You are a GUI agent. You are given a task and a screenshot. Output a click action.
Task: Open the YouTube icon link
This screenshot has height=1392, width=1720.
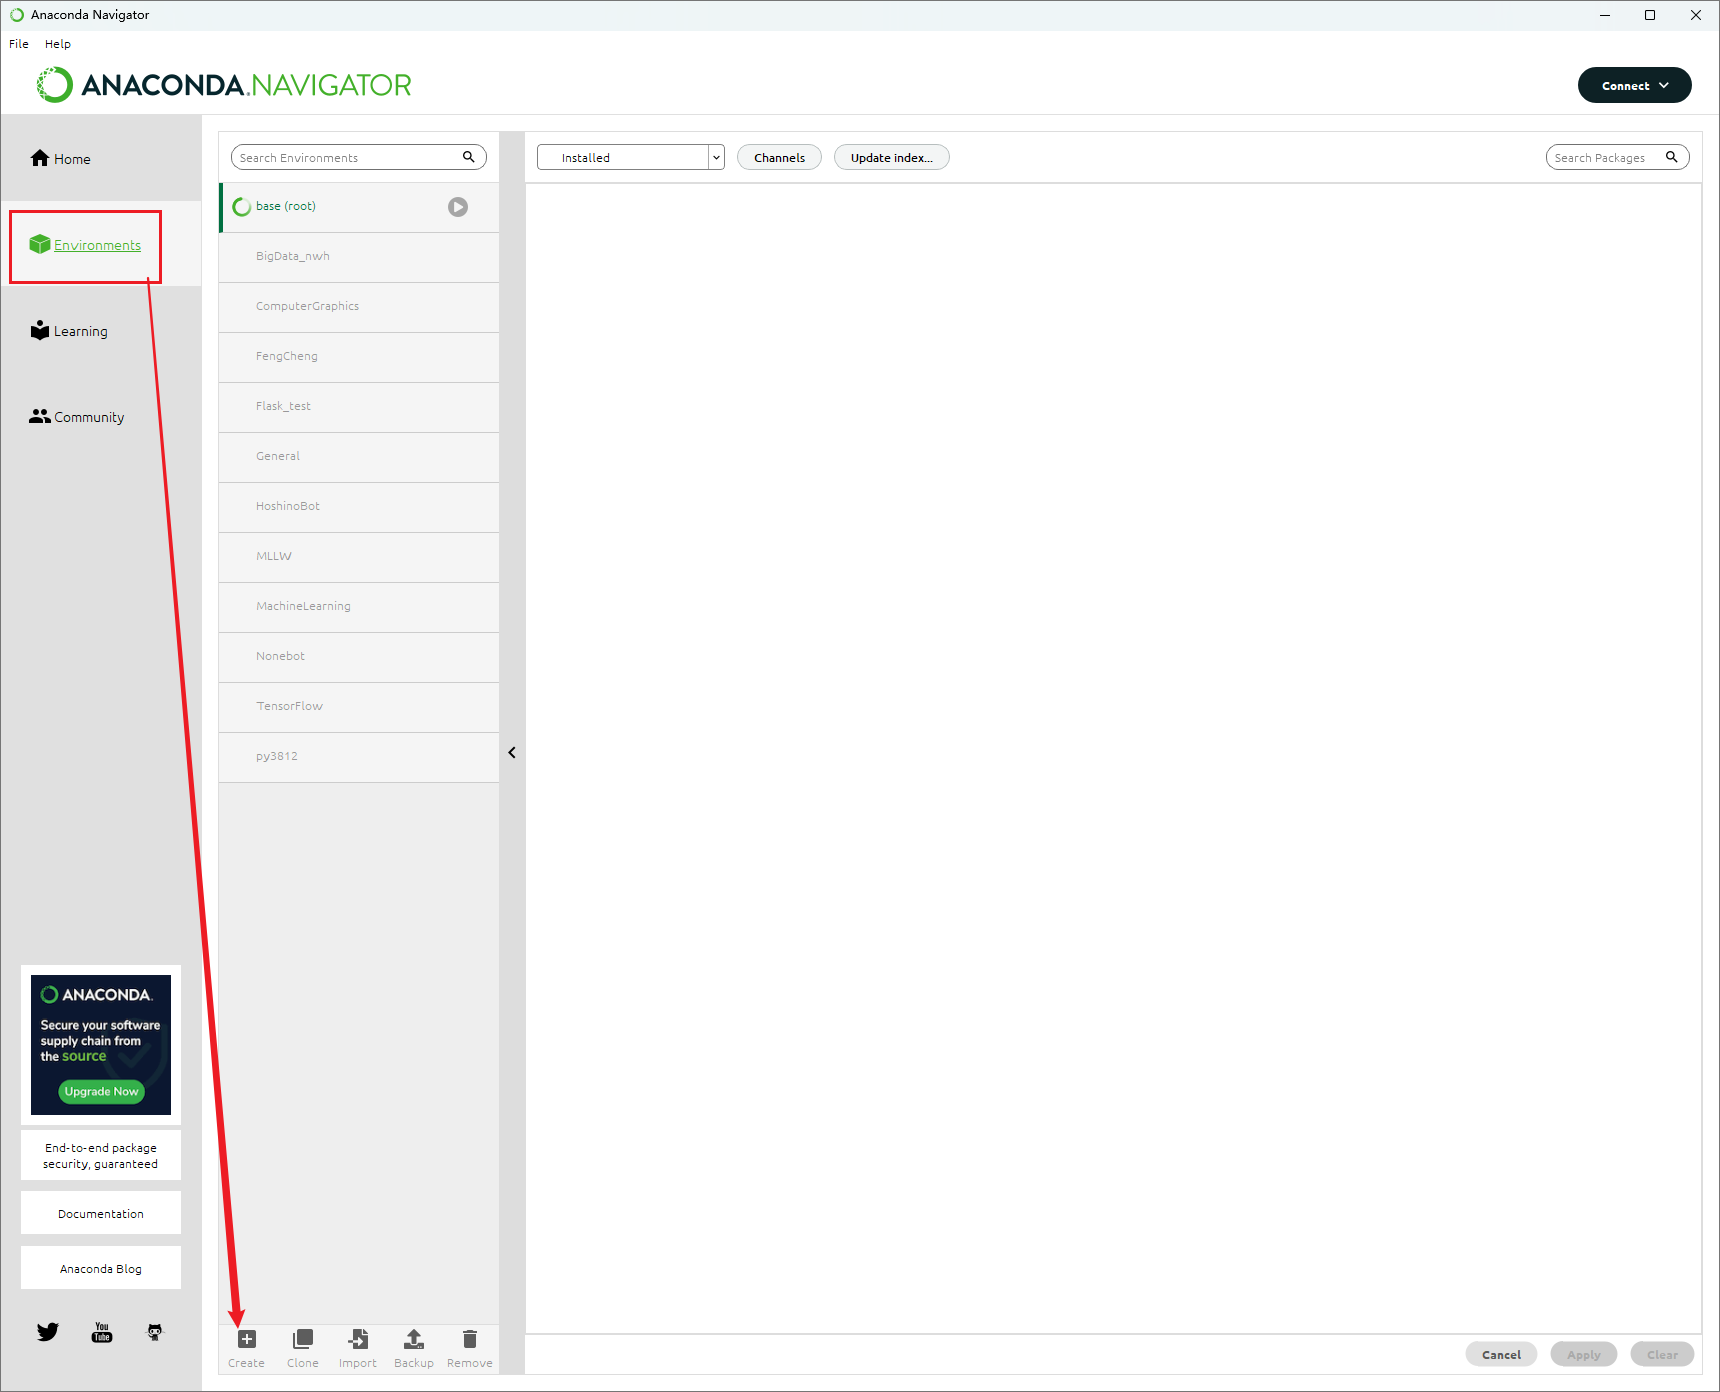tap(102, 1332)
